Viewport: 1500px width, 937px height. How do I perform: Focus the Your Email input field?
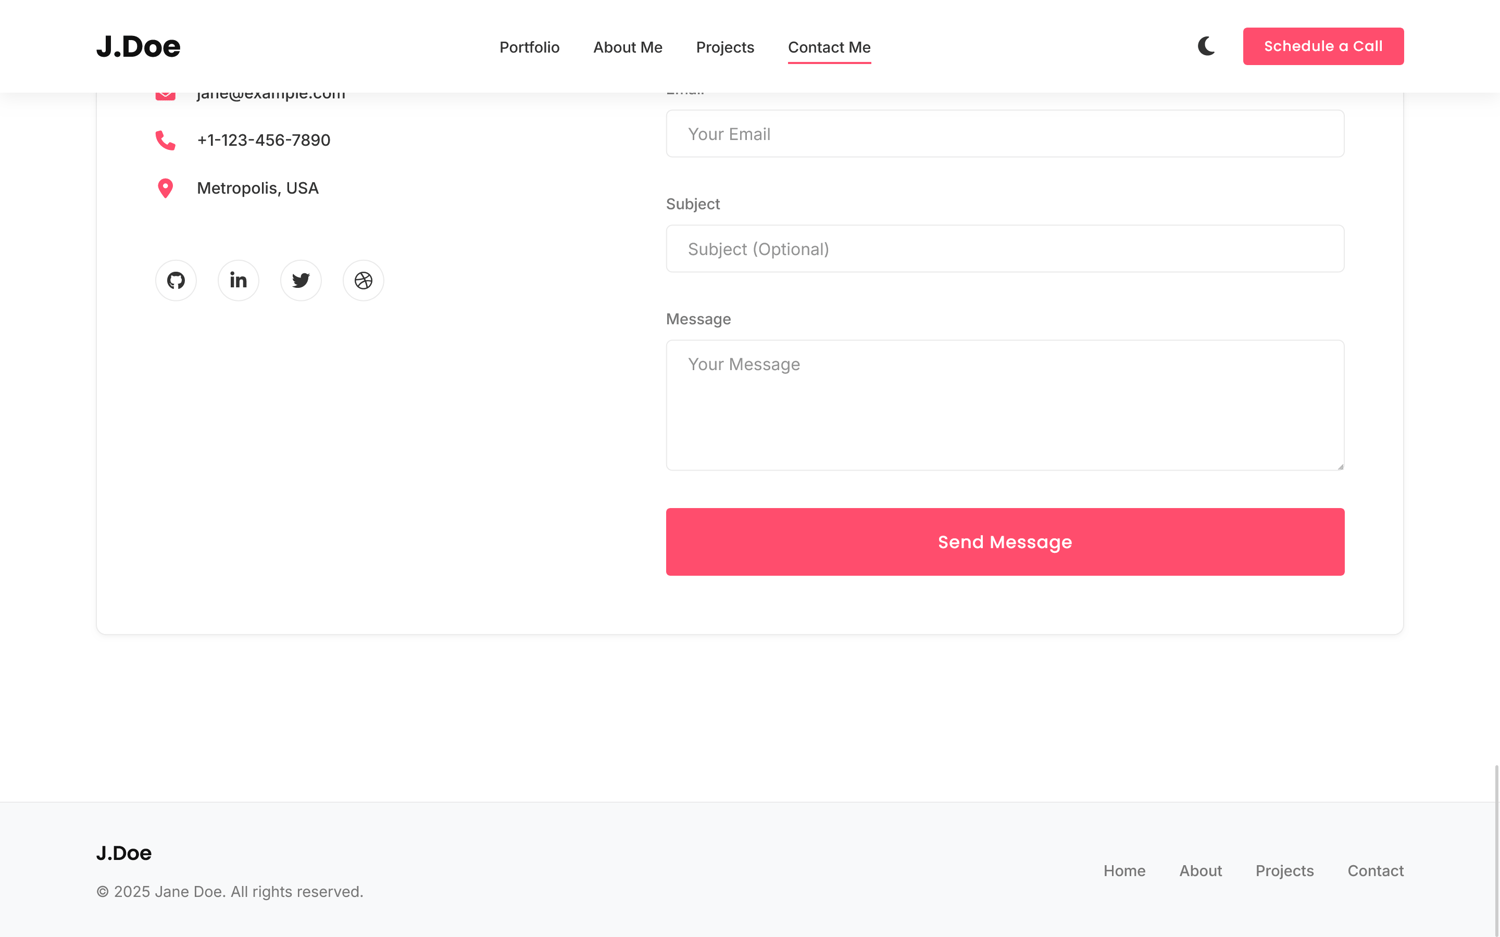pos(1004,134)
